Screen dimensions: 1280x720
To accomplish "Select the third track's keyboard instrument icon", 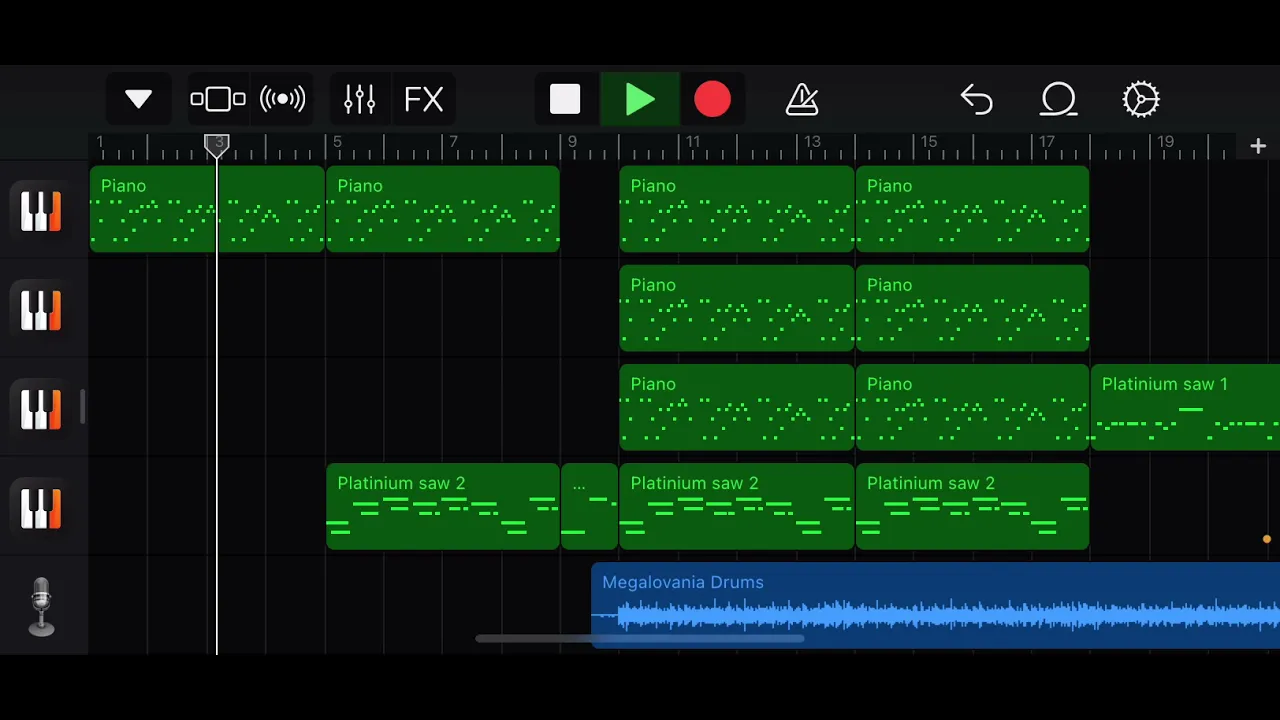I will click(x=41, y=409).
